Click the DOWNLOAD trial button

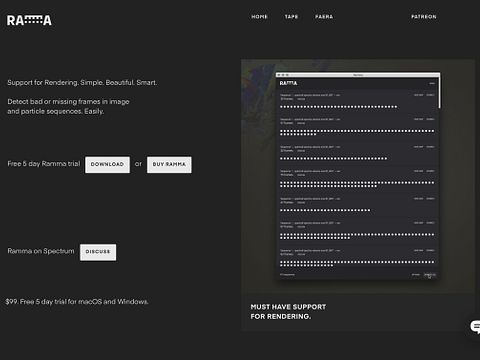[x=107, y=165]
